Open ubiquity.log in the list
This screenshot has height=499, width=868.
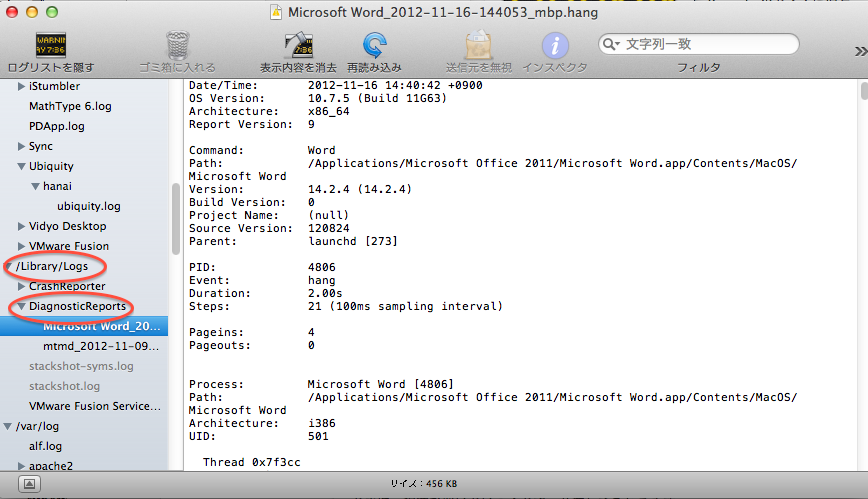[x=89, y=206]
